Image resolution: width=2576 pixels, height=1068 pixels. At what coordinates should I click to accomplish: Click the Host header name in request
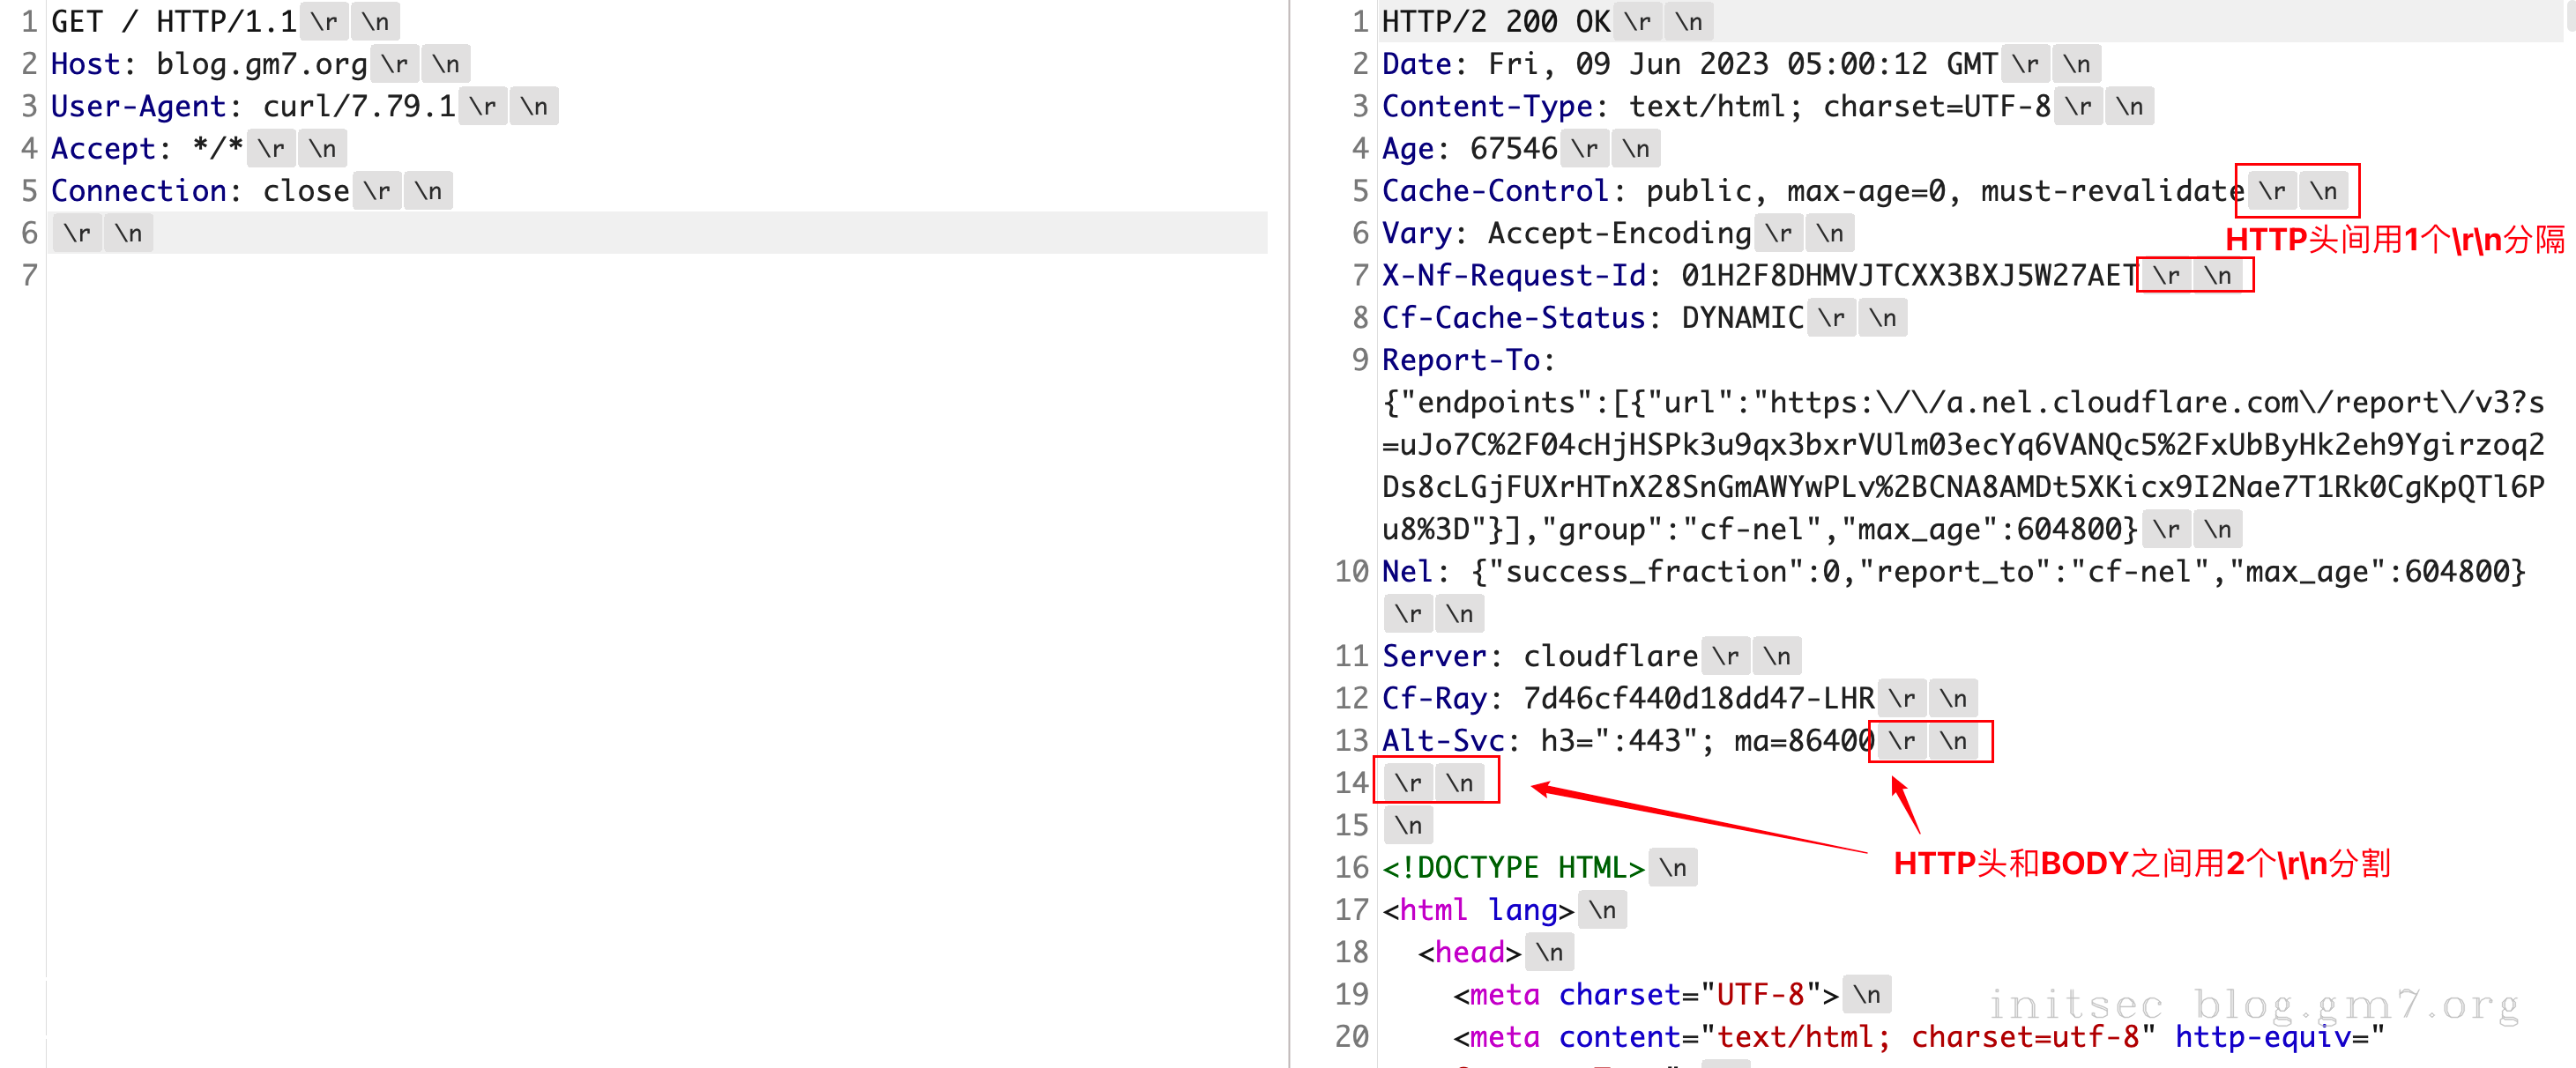click(85, 64)
